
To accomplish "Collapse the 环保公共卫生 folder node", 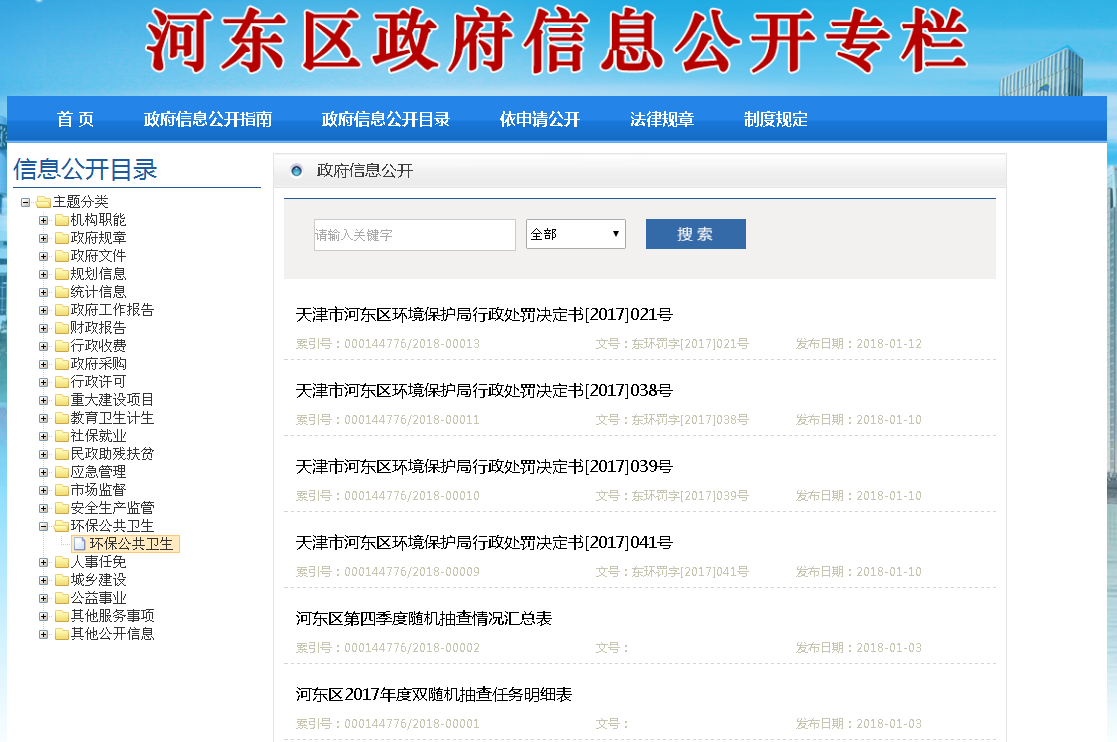I will pos(43,526).
